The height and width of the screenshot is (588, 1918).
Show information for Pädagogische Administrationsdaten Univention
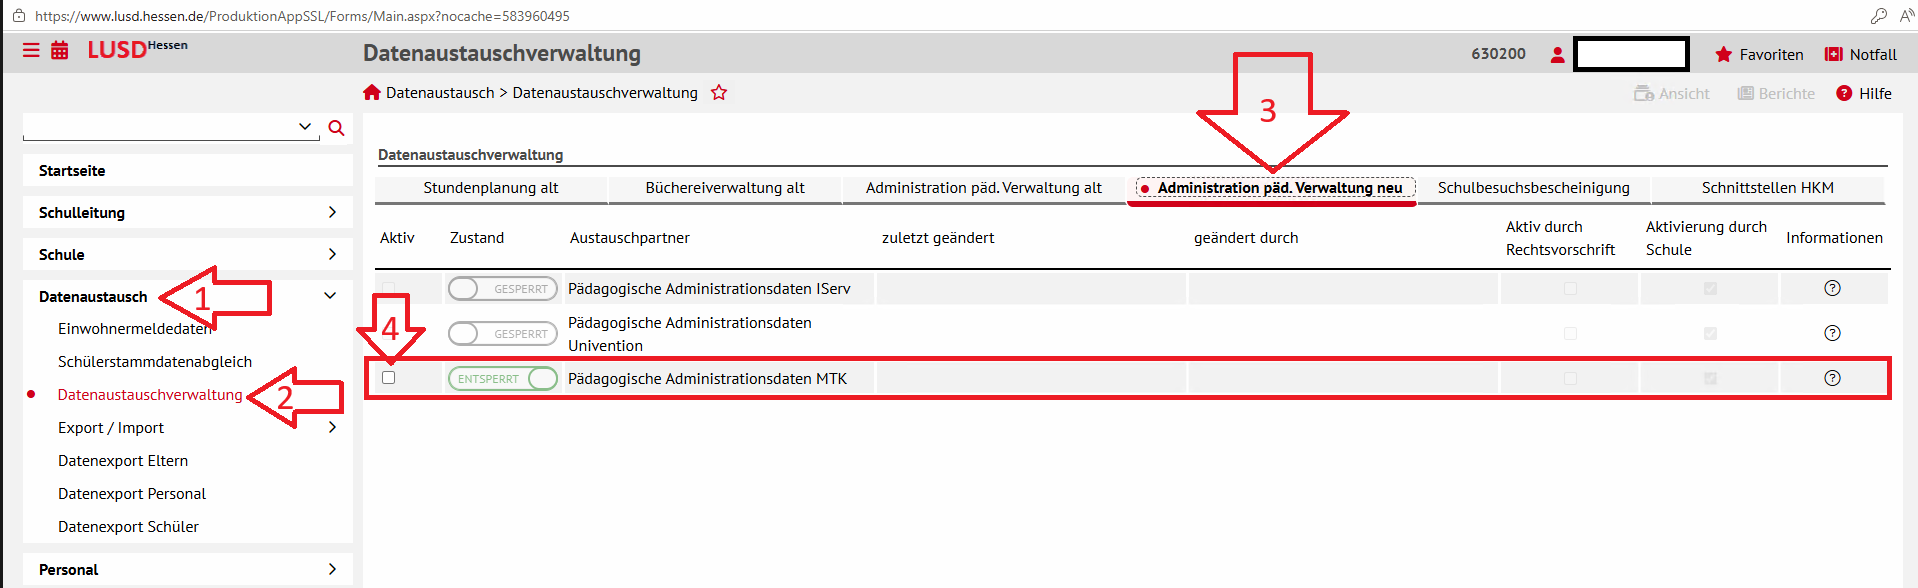coord(1832,333)
